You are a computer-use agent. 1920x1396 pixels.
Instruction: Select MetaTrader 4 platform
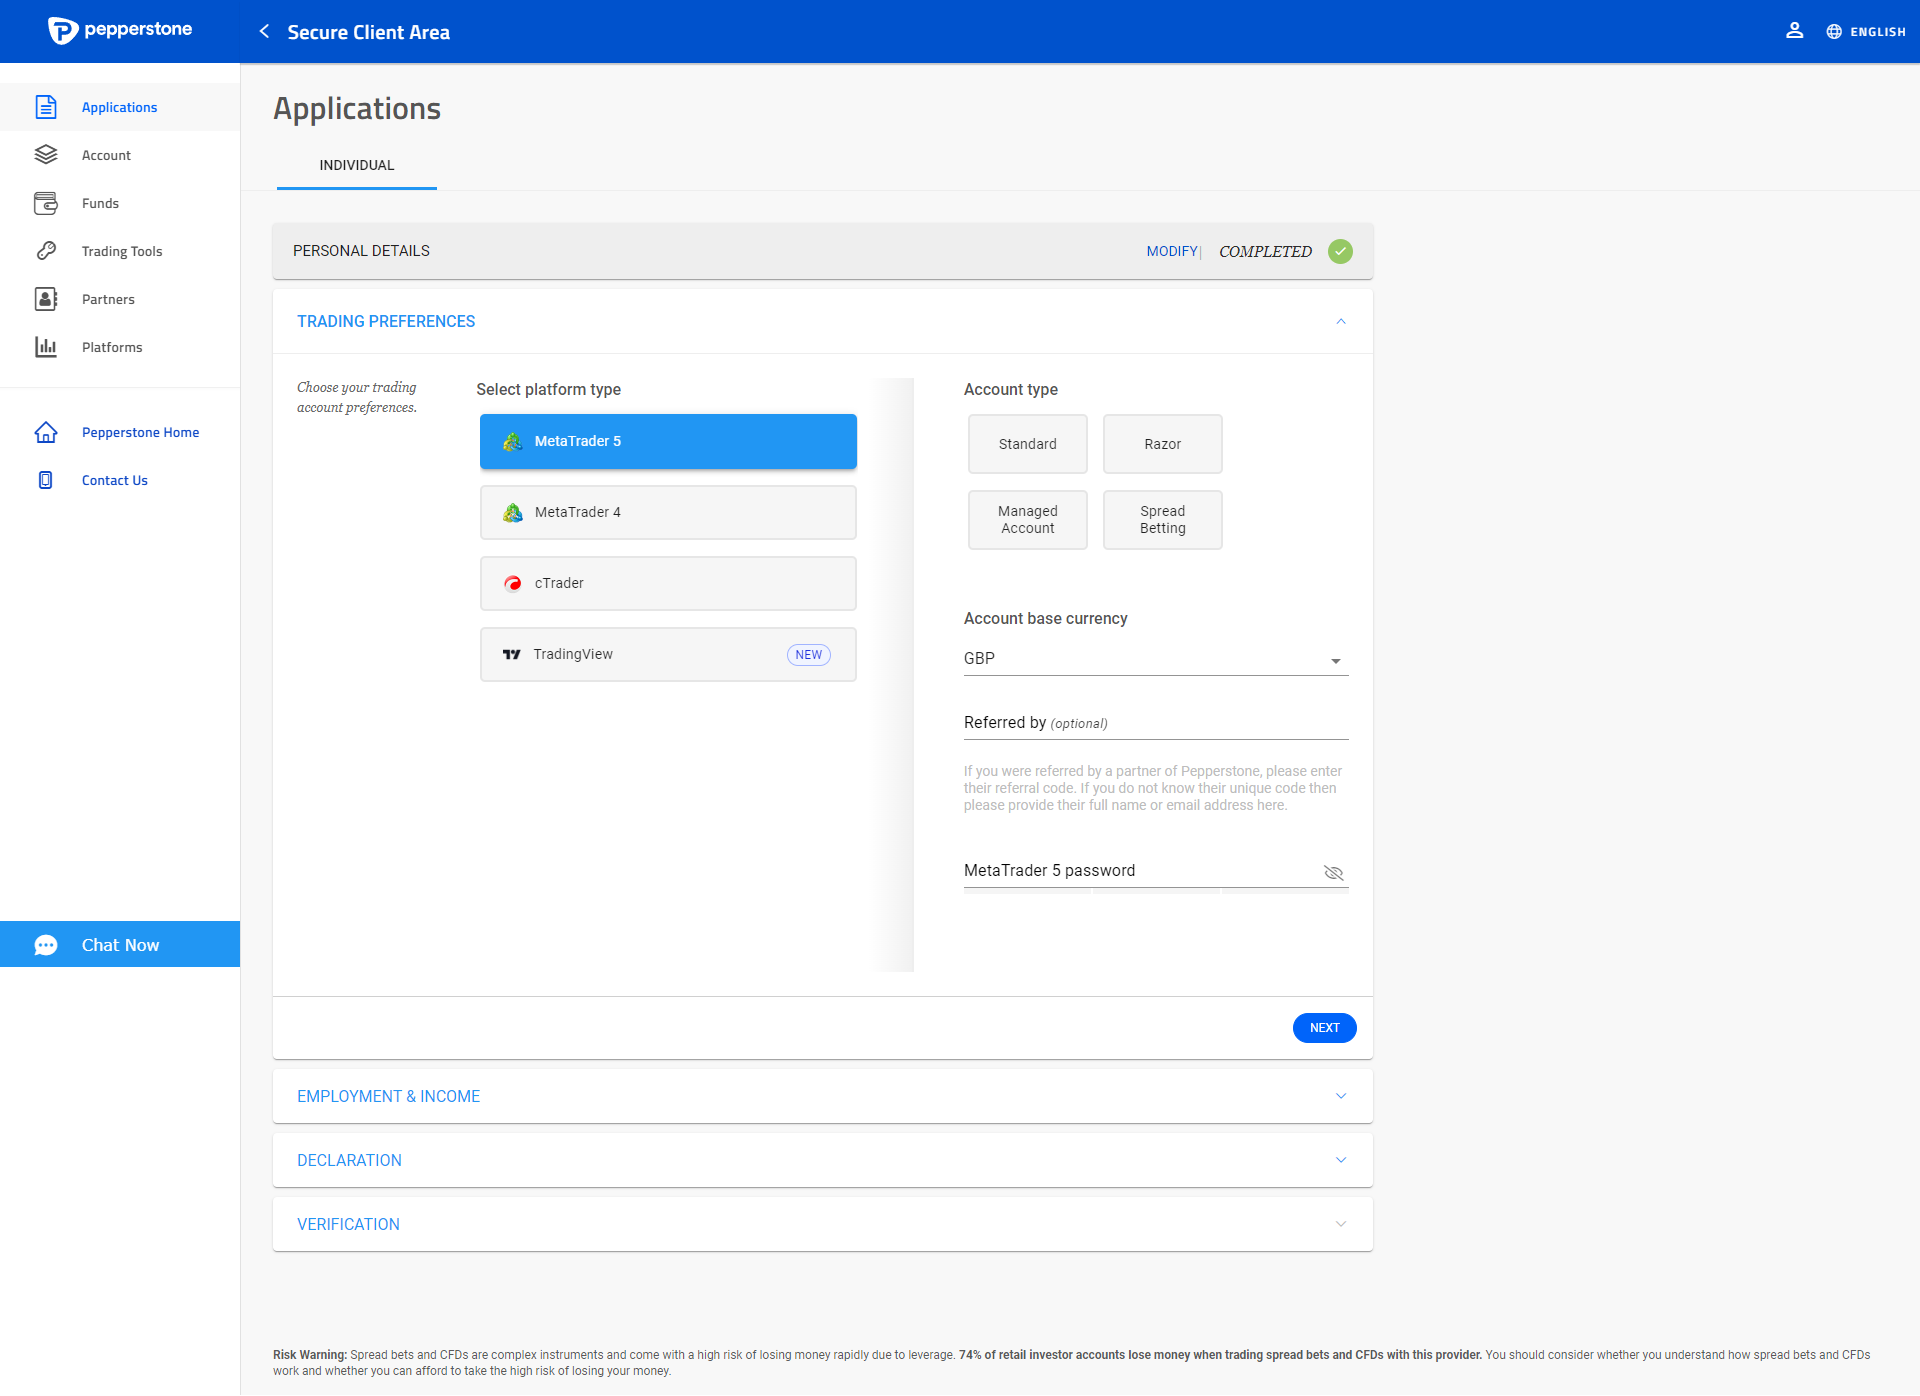point(668,512)
